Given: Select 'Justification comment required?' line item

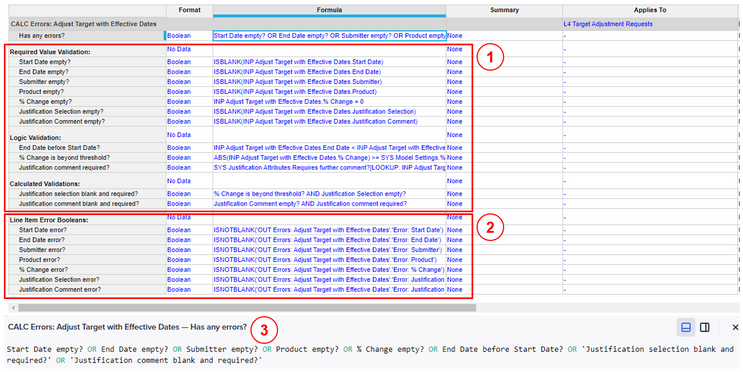Looking at the screenshot, I should tap(64, 168).
